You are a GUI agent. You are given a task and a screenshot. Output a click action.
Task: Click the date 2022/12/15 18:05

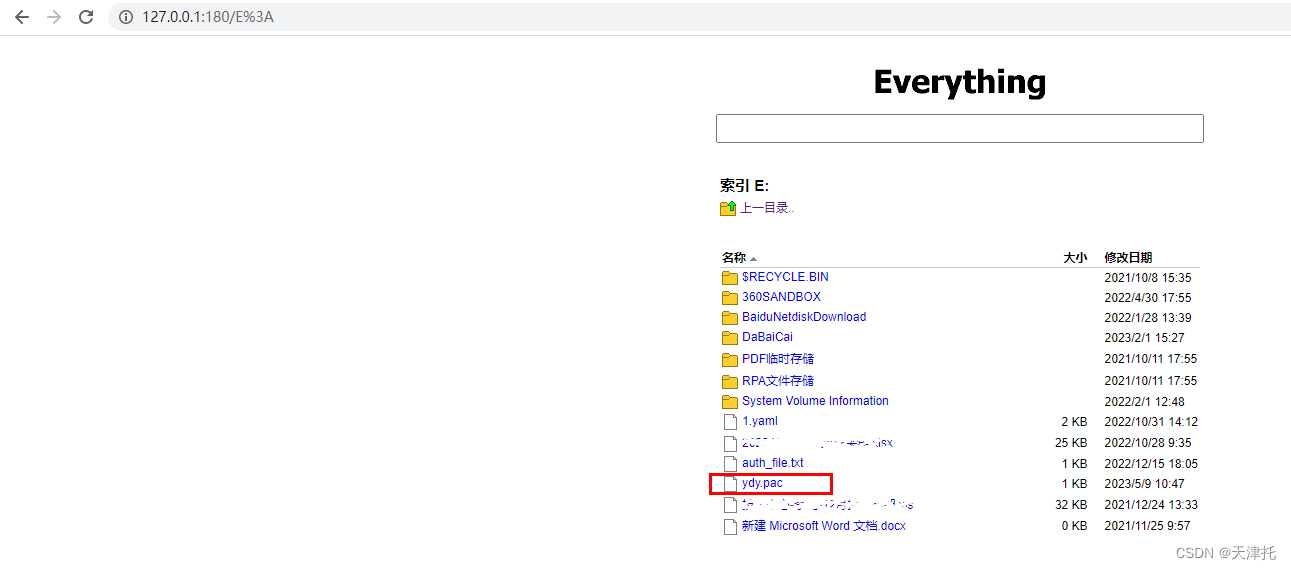[1150, 464]
